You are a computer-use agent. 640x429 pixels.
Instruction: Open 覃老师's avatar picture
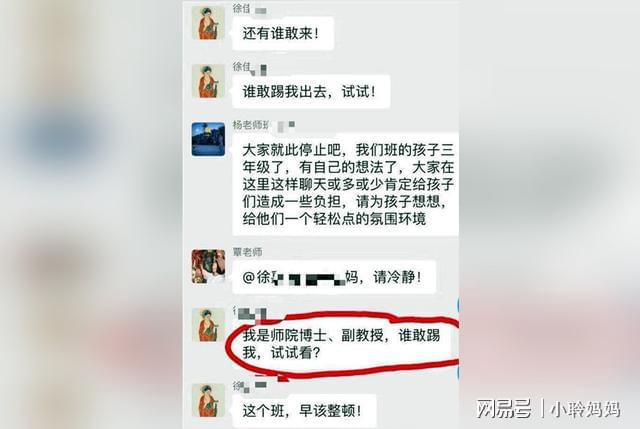tap(208, 266)
